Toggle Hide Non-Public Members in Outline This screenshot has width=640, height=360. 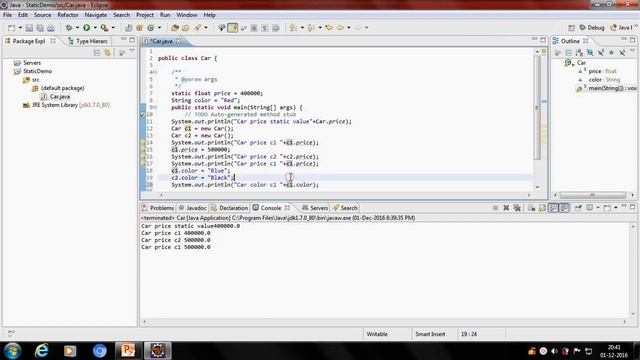point(611,53)
